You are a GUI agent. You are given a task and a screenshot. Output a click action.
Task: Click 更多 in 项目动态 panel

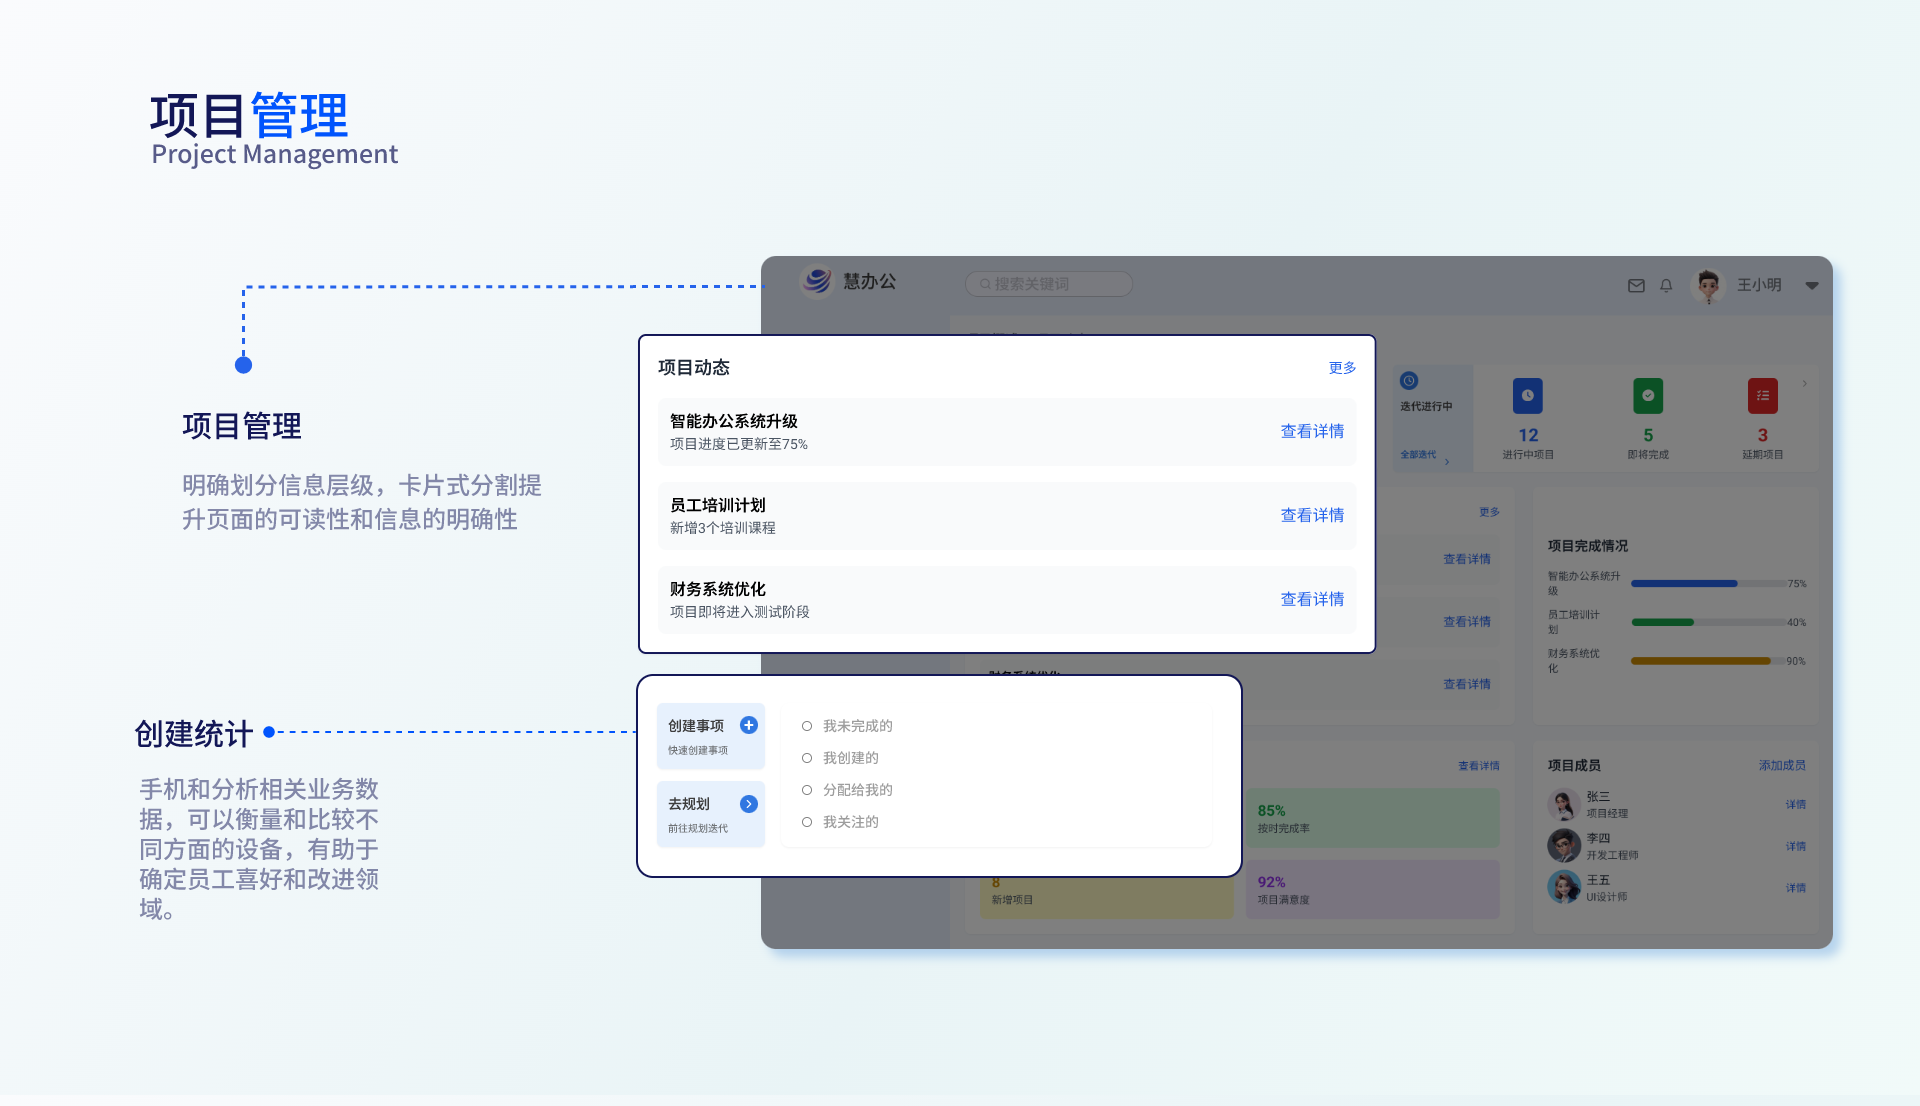tap(1342, 368)
